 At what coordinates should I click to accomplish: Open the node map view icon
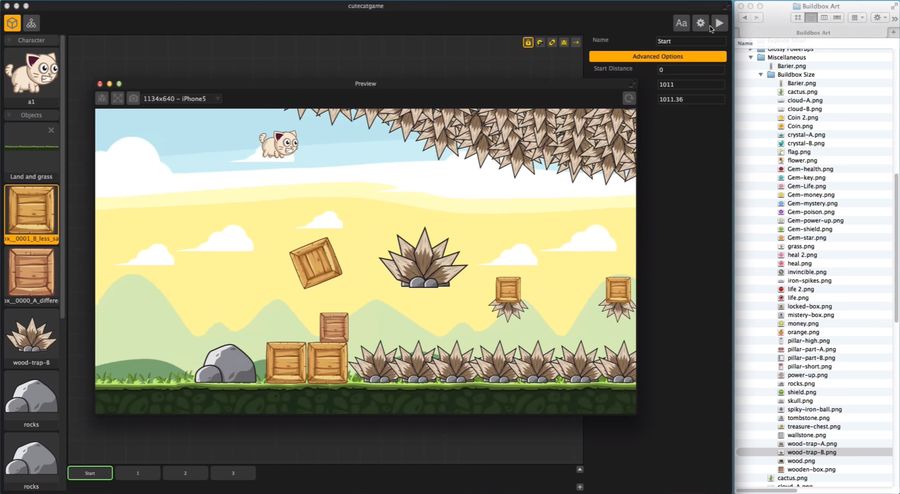32,22
